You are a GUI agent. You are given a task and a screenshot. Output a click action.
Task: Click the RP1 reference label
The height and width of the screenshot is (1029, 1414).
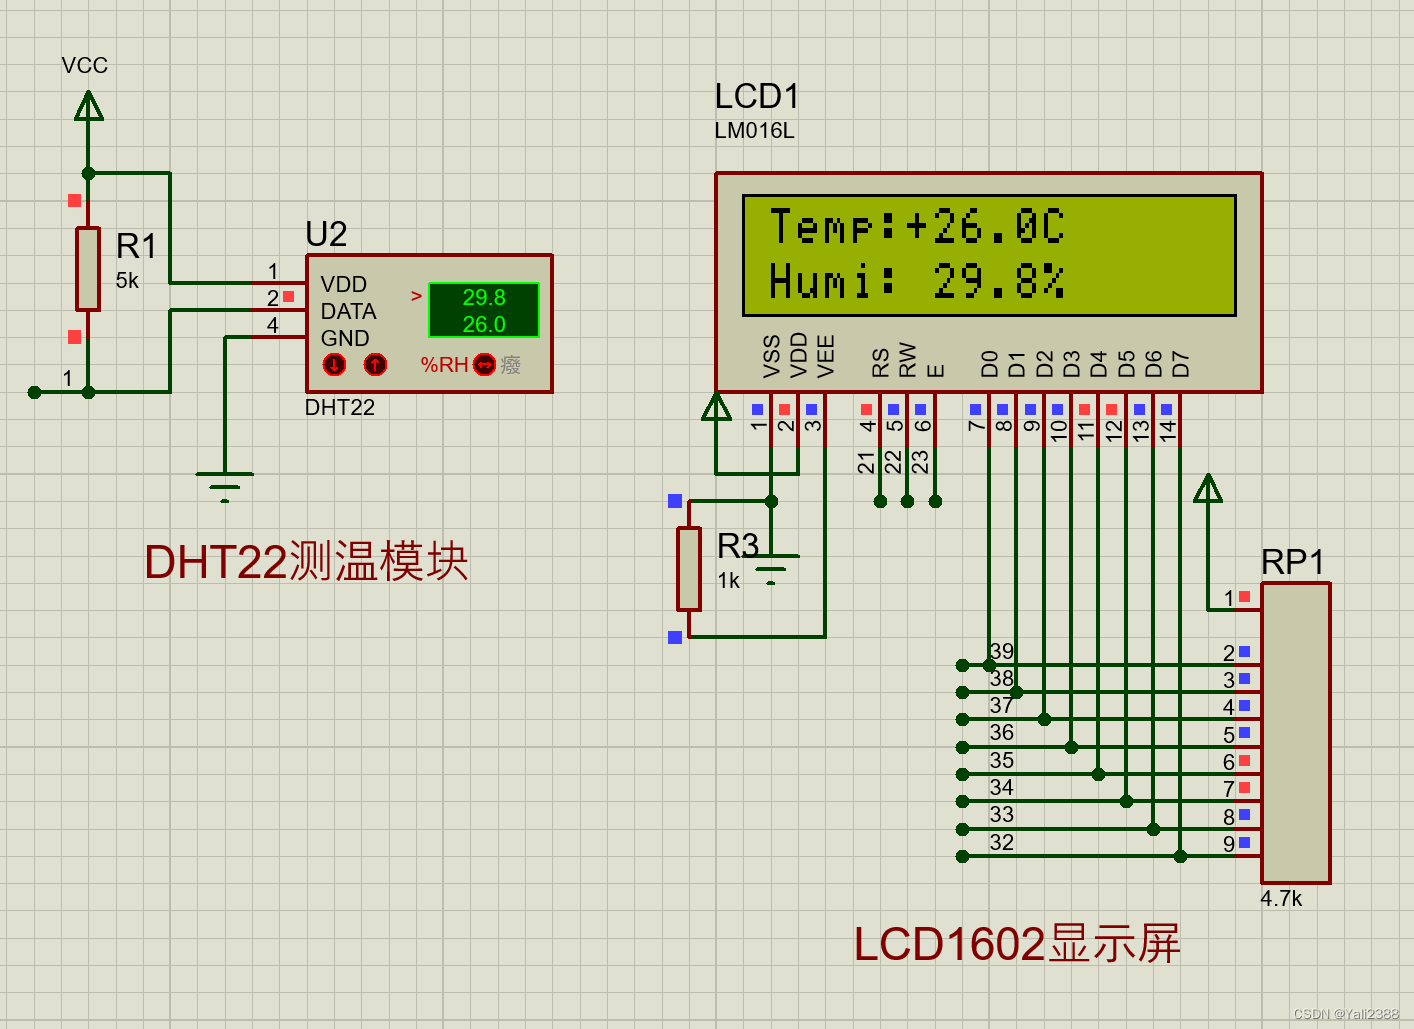point(1293,562)
